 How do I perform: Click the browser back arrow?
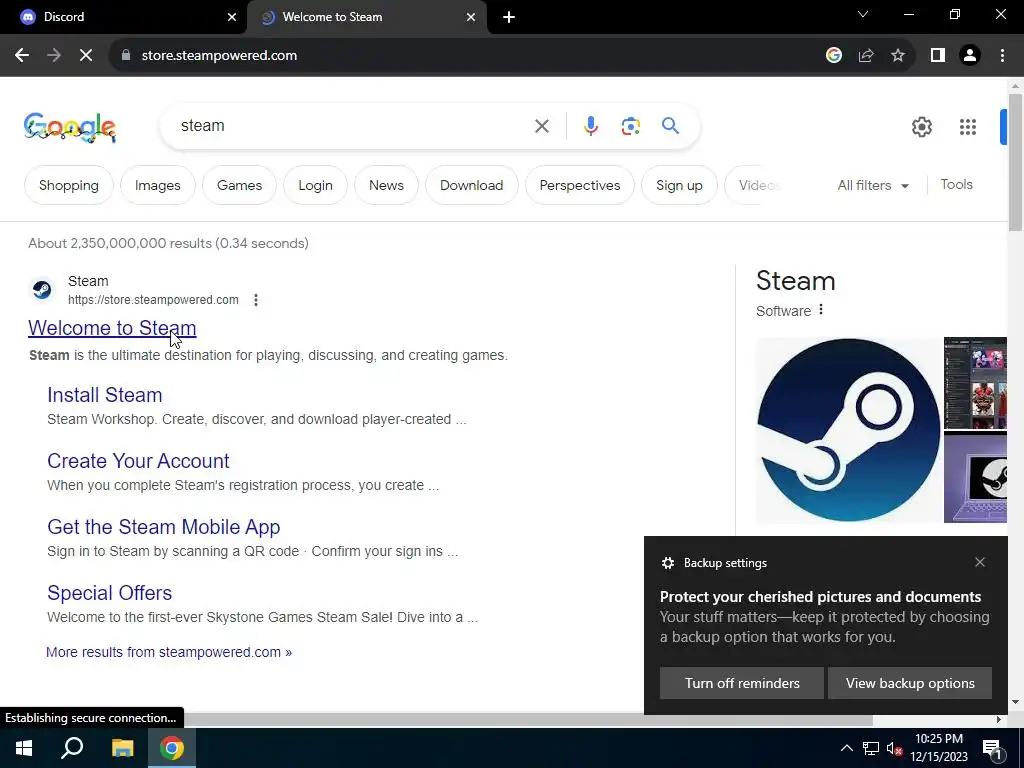click(x=22, y=56)
